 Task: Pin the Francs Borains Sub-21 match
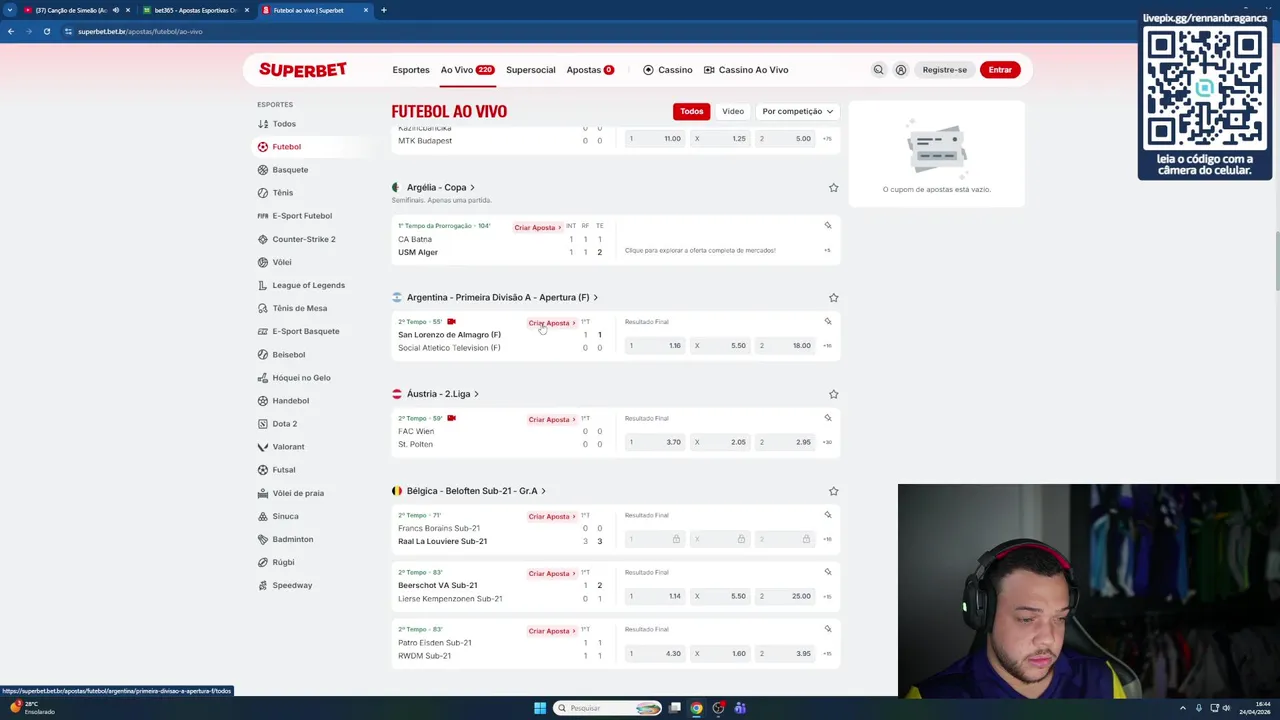coord(827,514)
